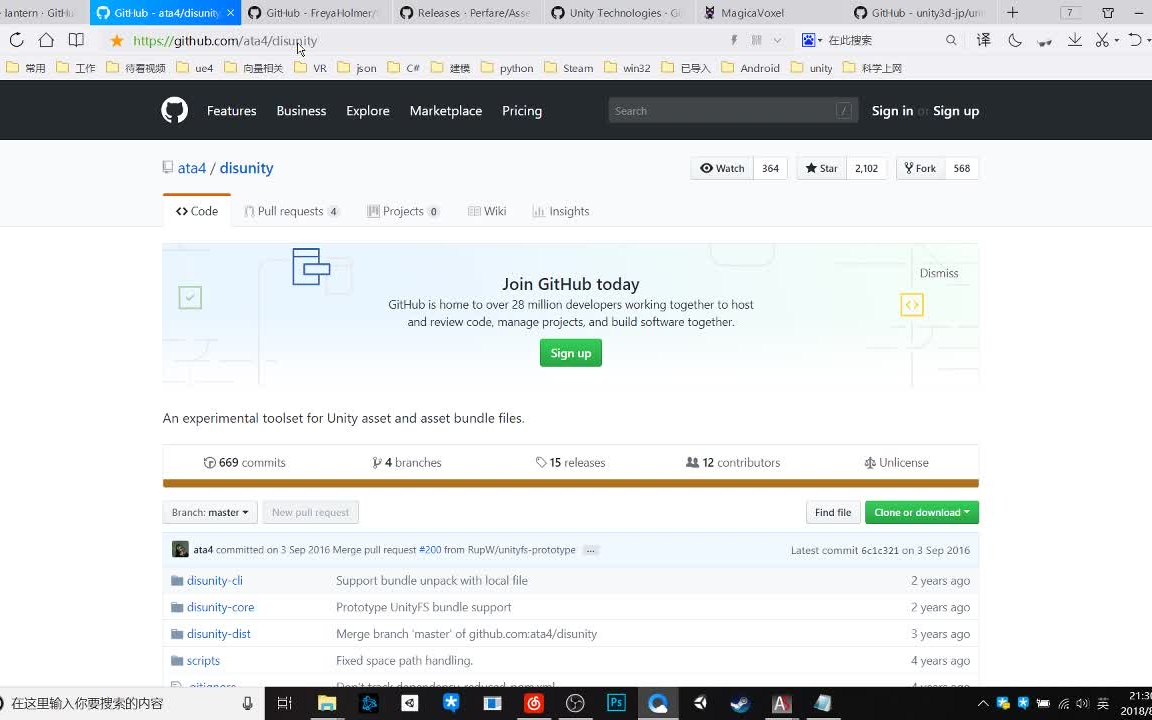Open Features in GitHub navigation
This screenshot has width=1152, height=720.
[231, 111]
